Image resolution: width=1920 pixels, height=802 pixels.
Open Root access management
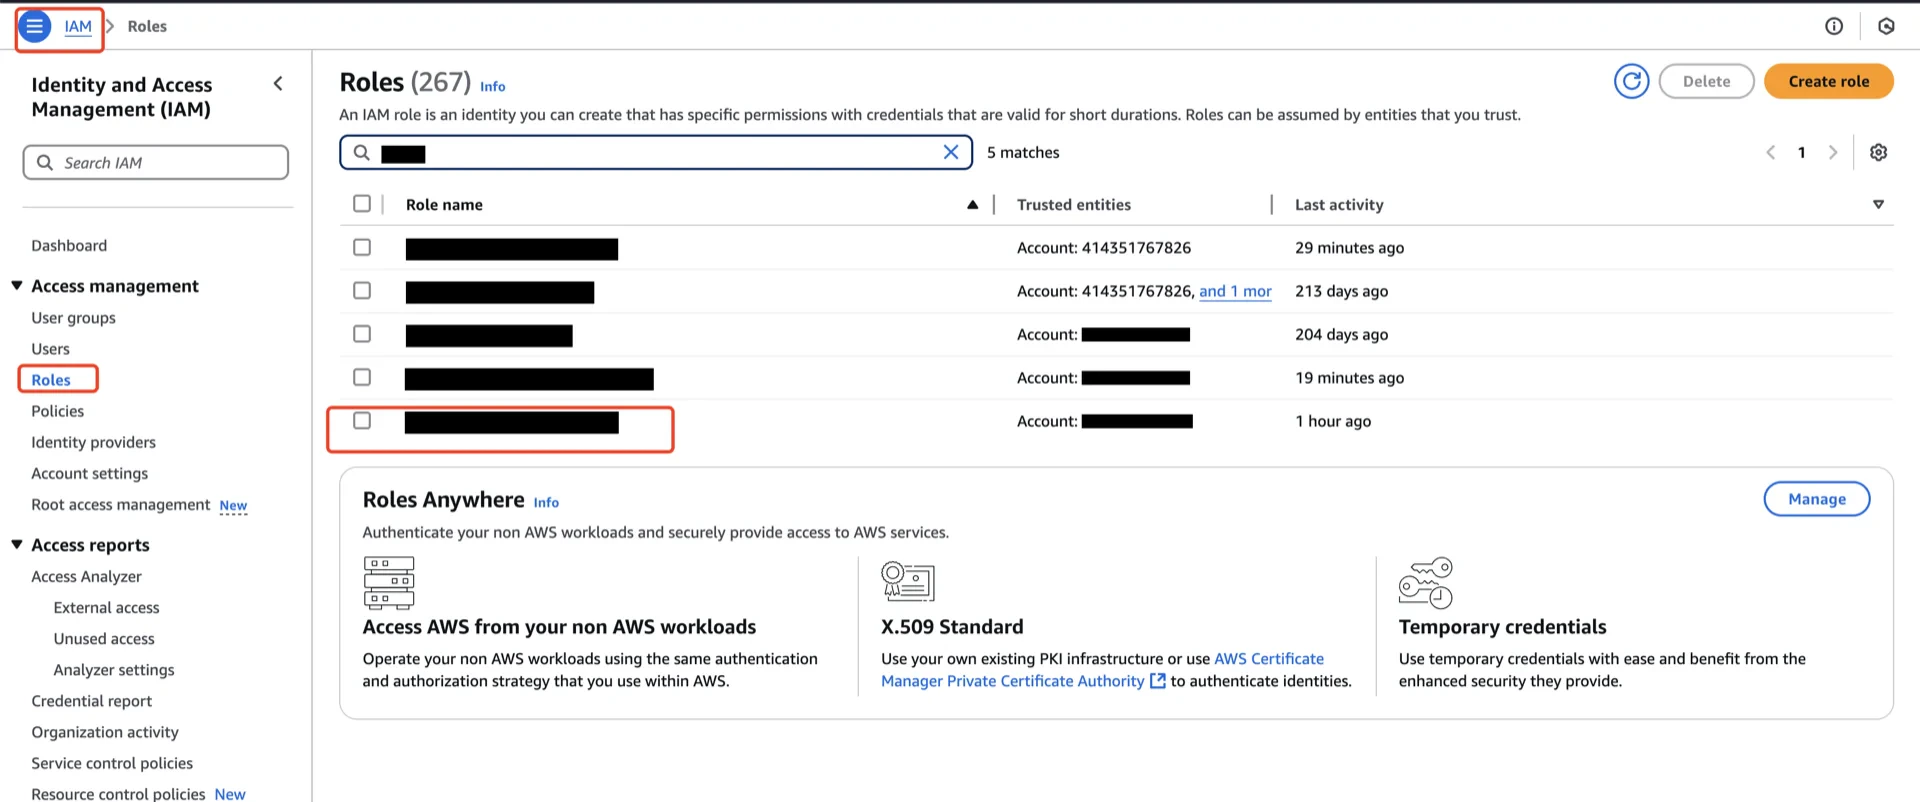click(120, 505)
